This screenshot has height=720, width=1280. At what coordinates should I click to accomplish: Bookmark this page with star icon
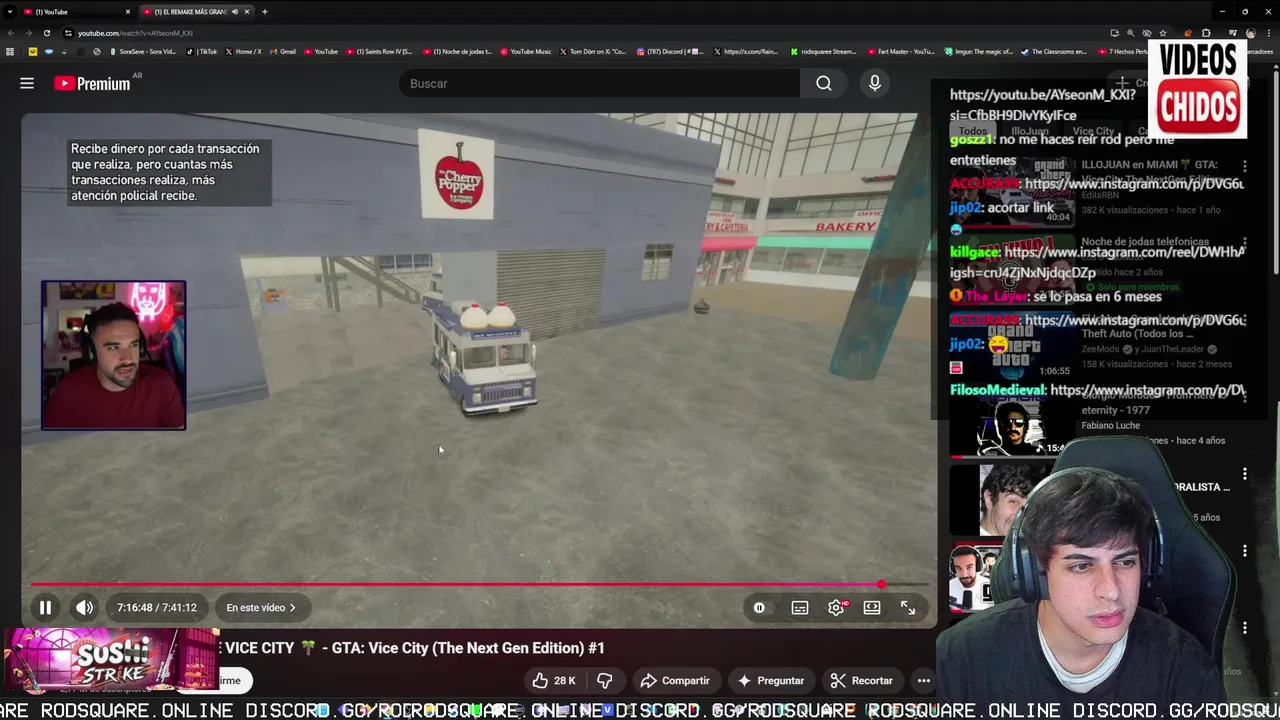1163,33
